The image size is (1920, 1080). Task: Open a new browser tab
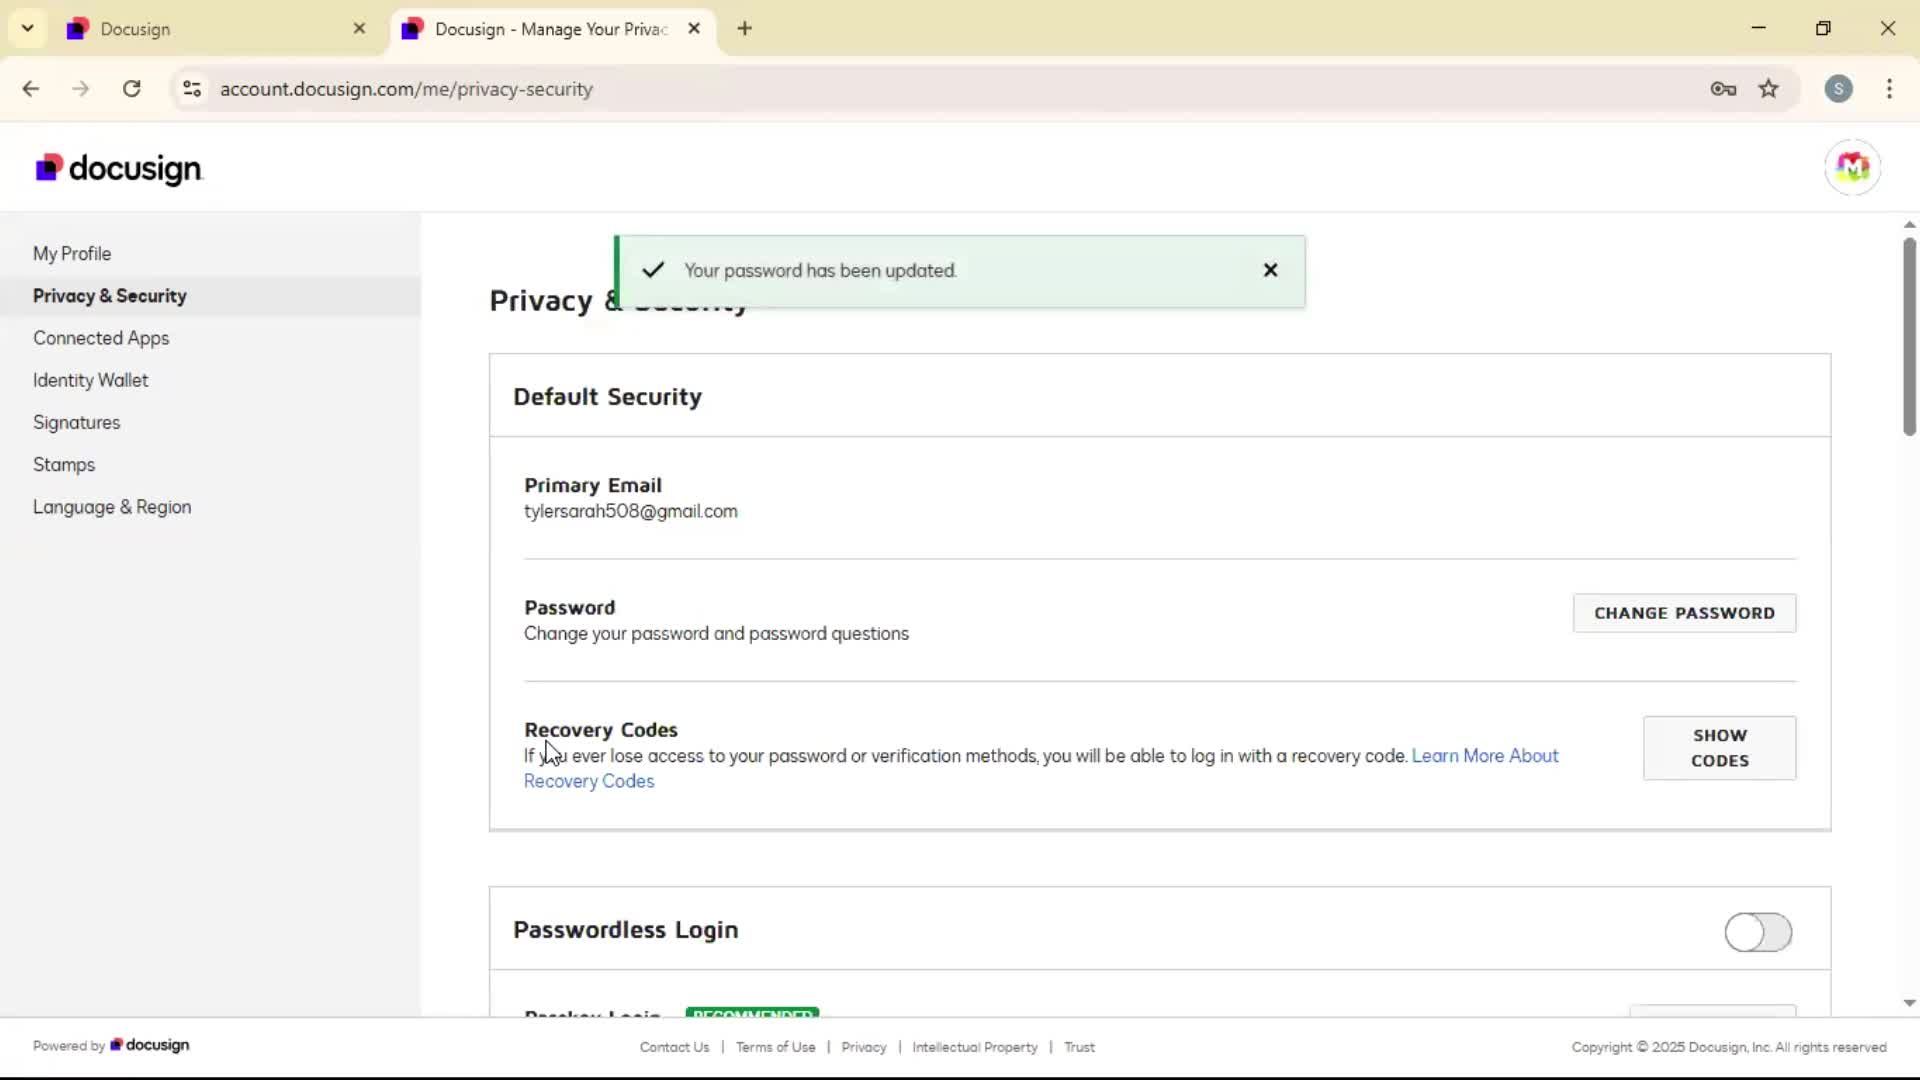(x=744, y=28)
